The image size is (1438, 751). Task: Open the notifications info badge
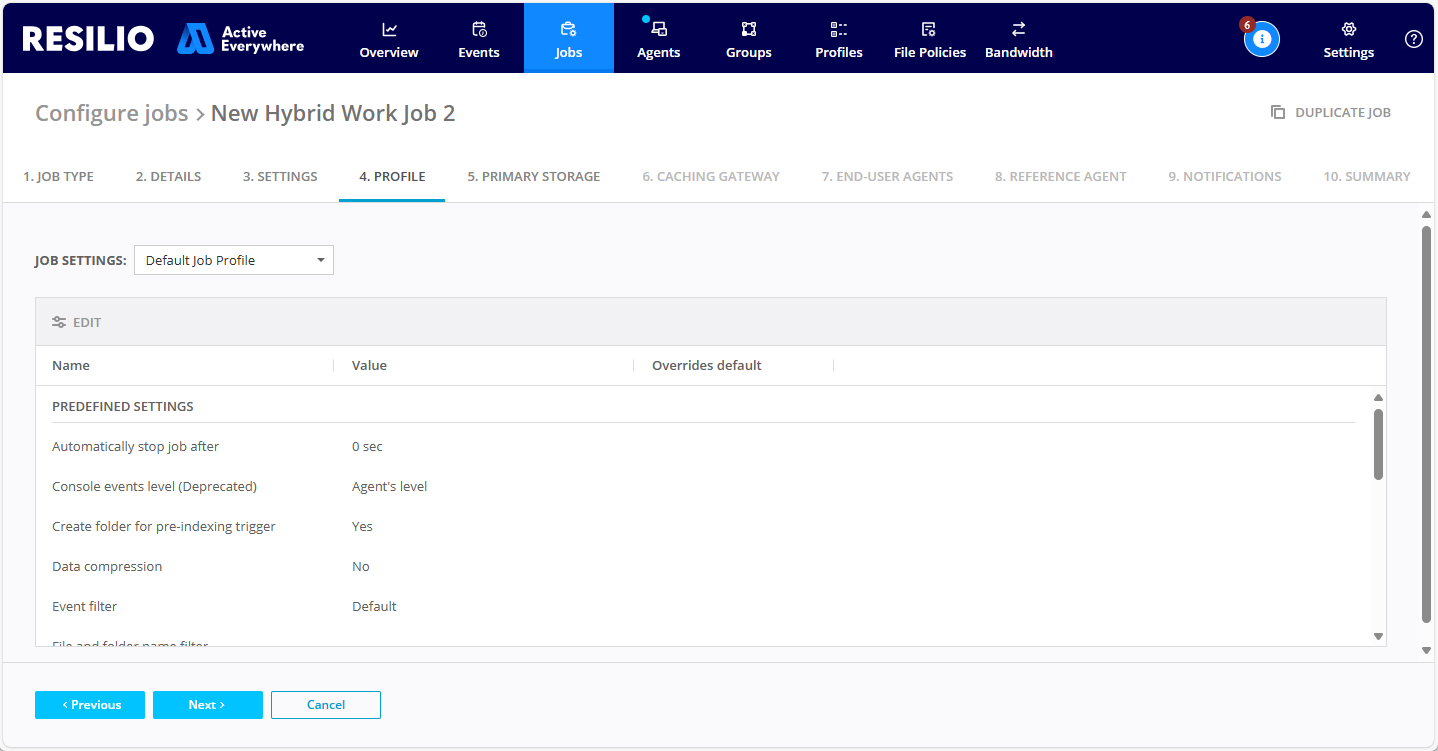click(x=1261, y=39)
